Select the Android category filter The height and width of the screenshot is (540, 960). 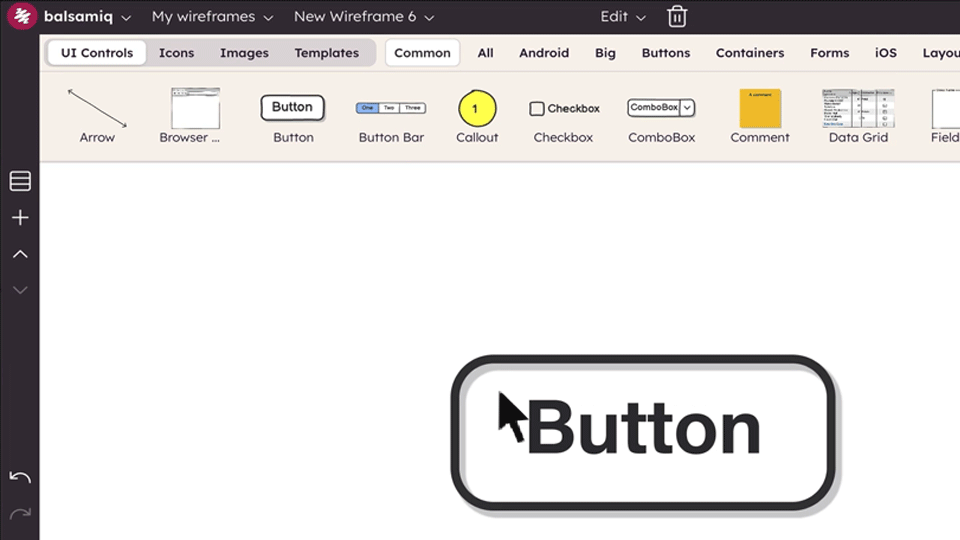(544, 53)
